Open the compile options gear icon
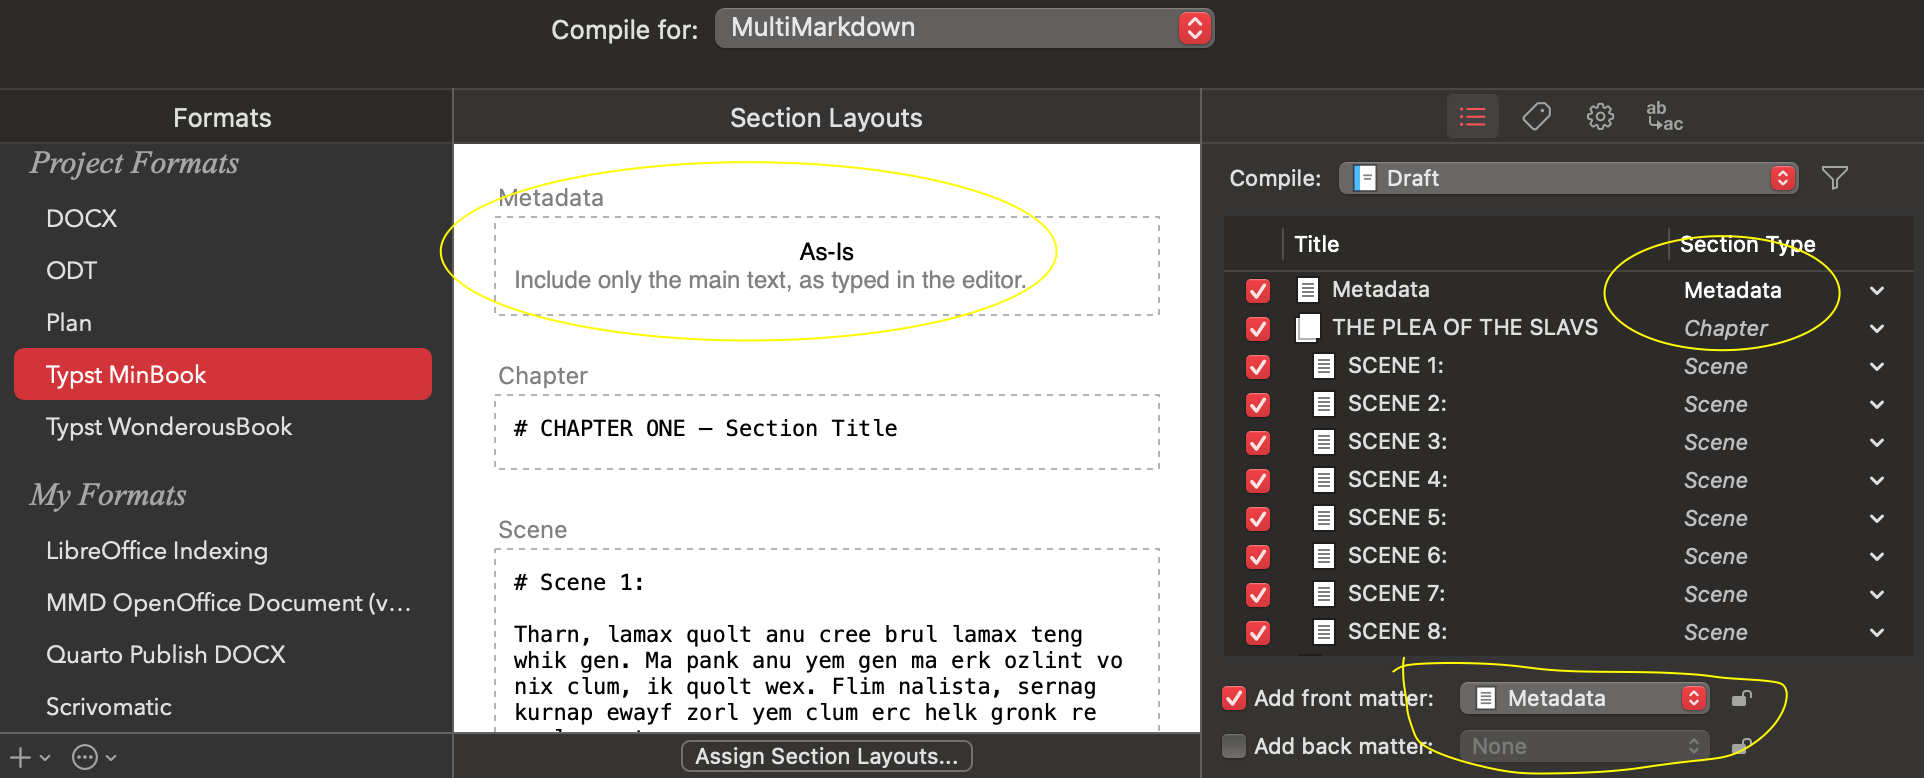Viewport: 1924px width, 778px height. pos(1600,117)
